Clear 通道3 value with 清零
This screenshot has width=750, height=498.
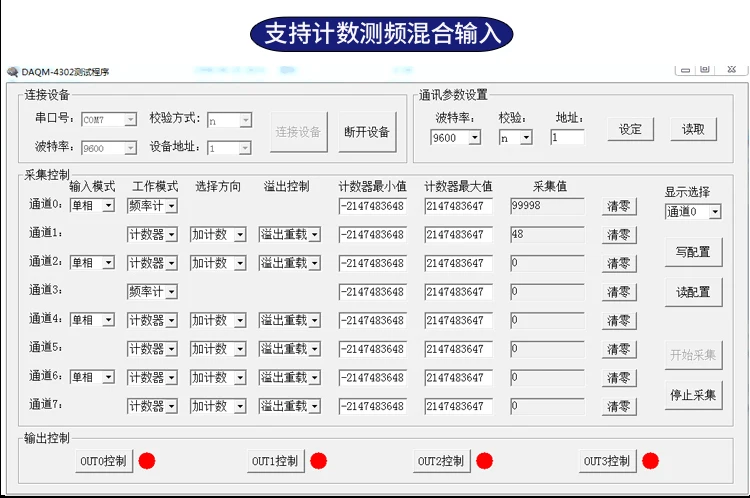tap(619, 292)
